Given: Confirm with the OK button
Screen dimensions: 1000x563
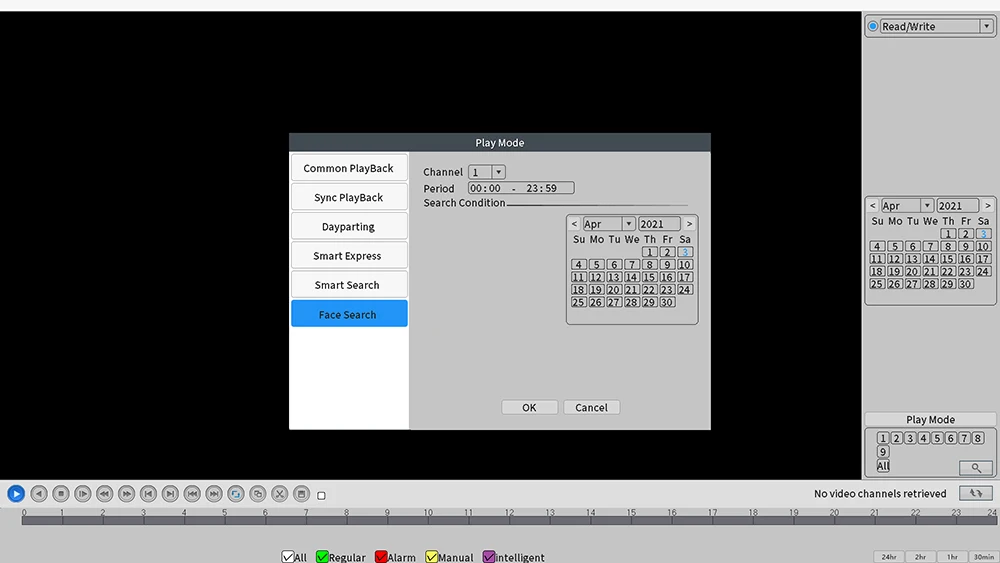Looking at the screenshot, I should tap(529, 407).
